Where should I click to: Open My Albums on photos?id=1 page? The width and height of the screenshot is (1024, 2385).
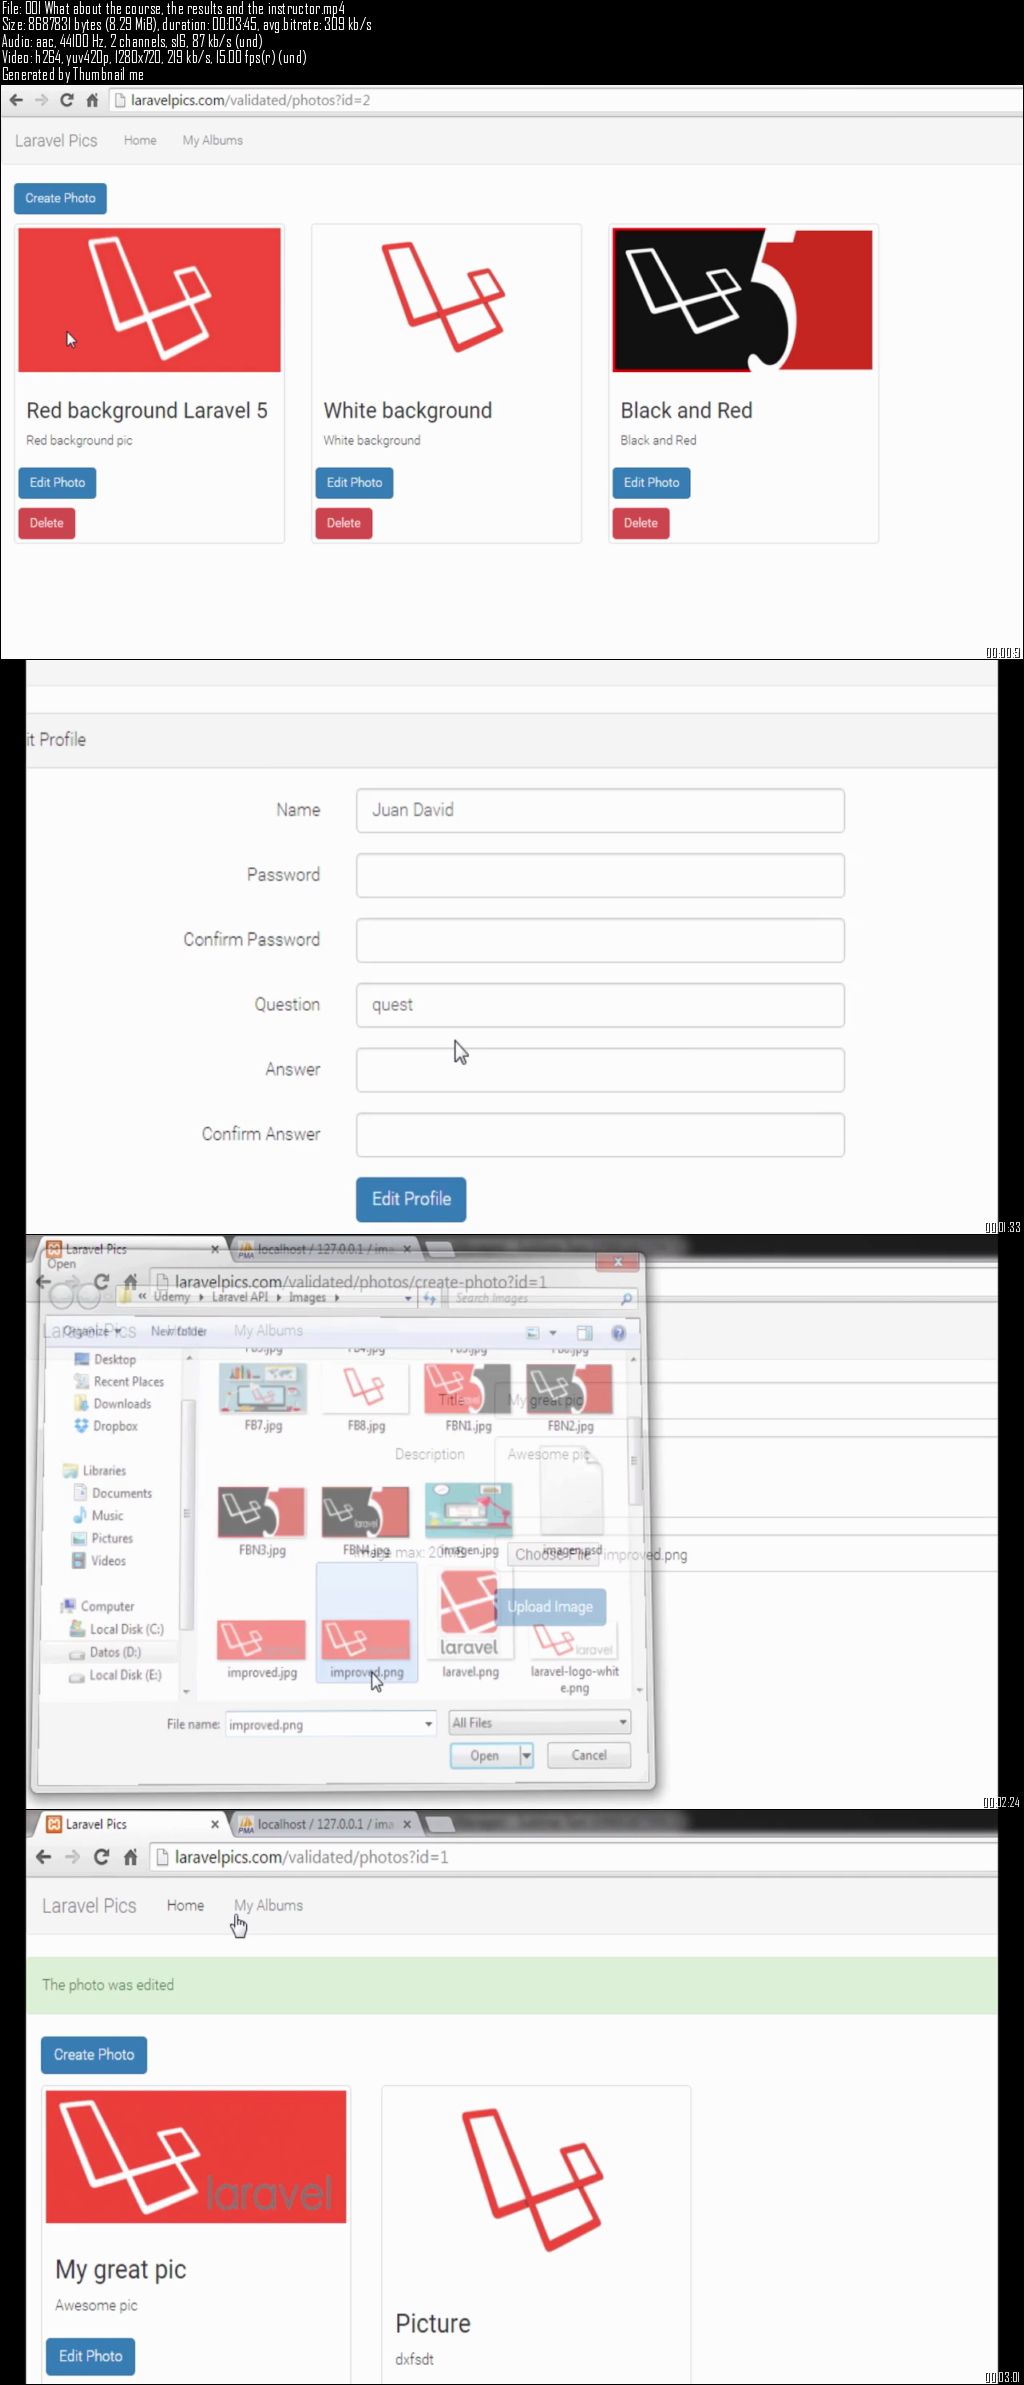pos(268,1906)
